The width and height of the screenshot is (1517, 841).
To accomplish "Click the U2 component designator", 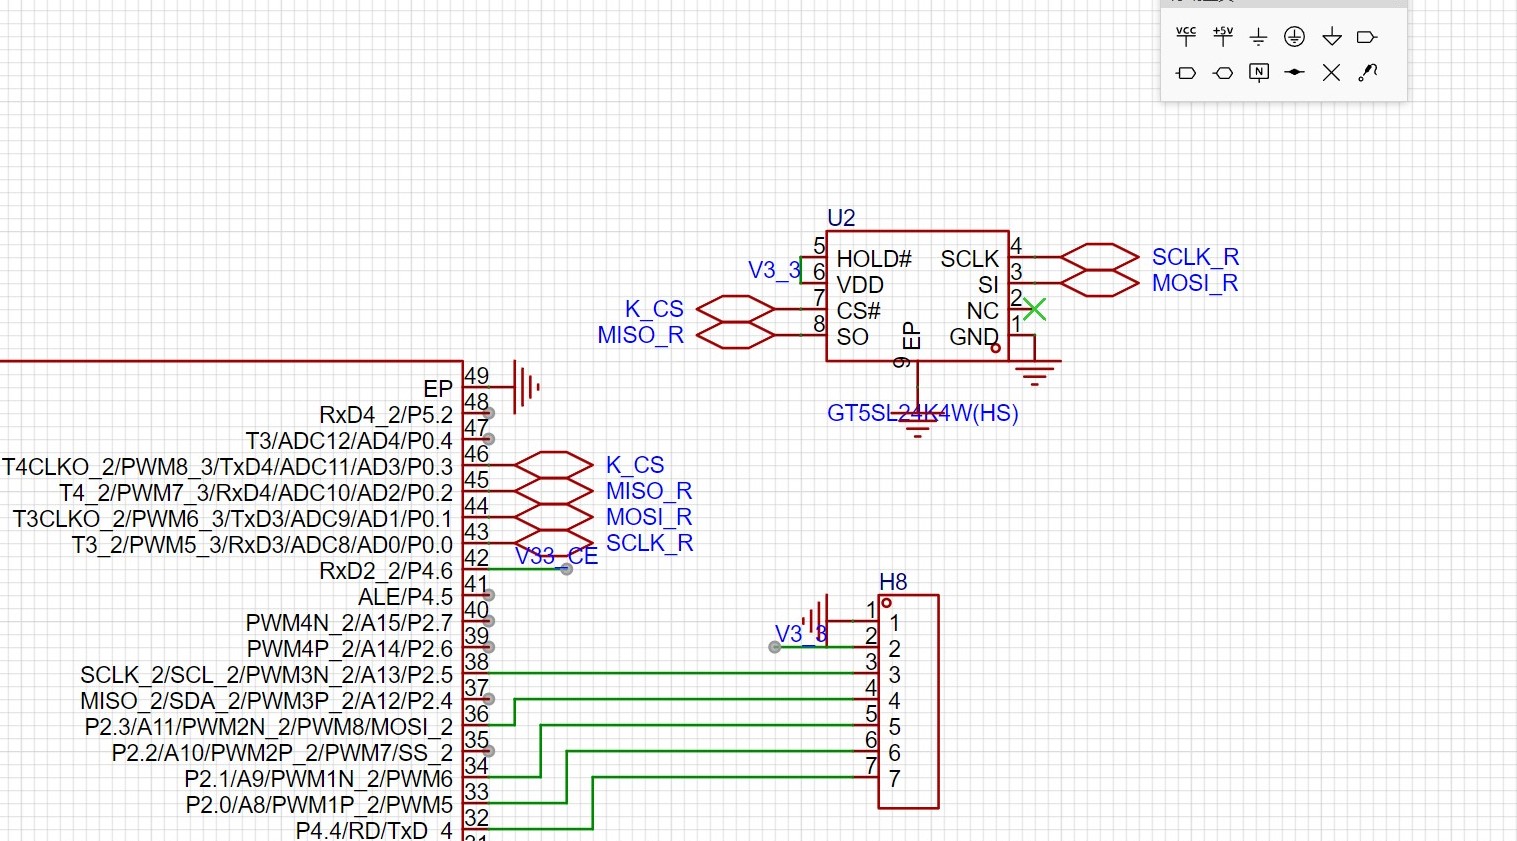I will tap(841, 218).
